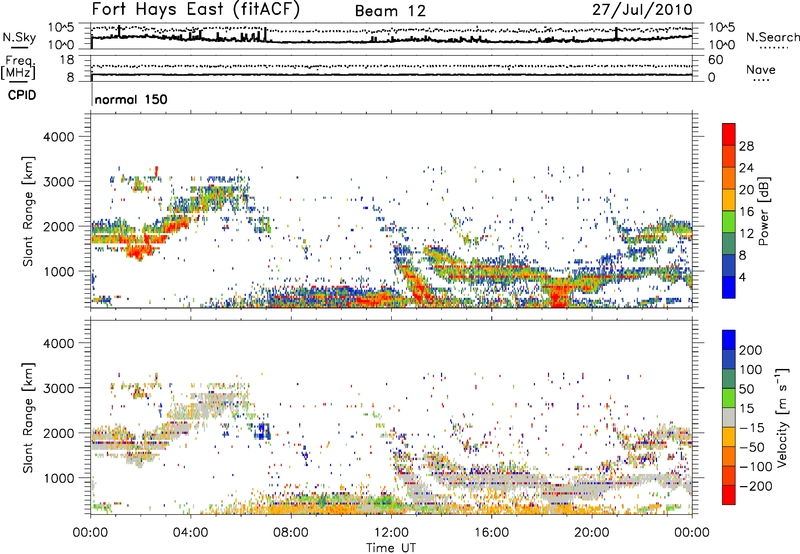Click the date '27/Jul/2010'
The image size is (800, 554).
click(642, 9)
